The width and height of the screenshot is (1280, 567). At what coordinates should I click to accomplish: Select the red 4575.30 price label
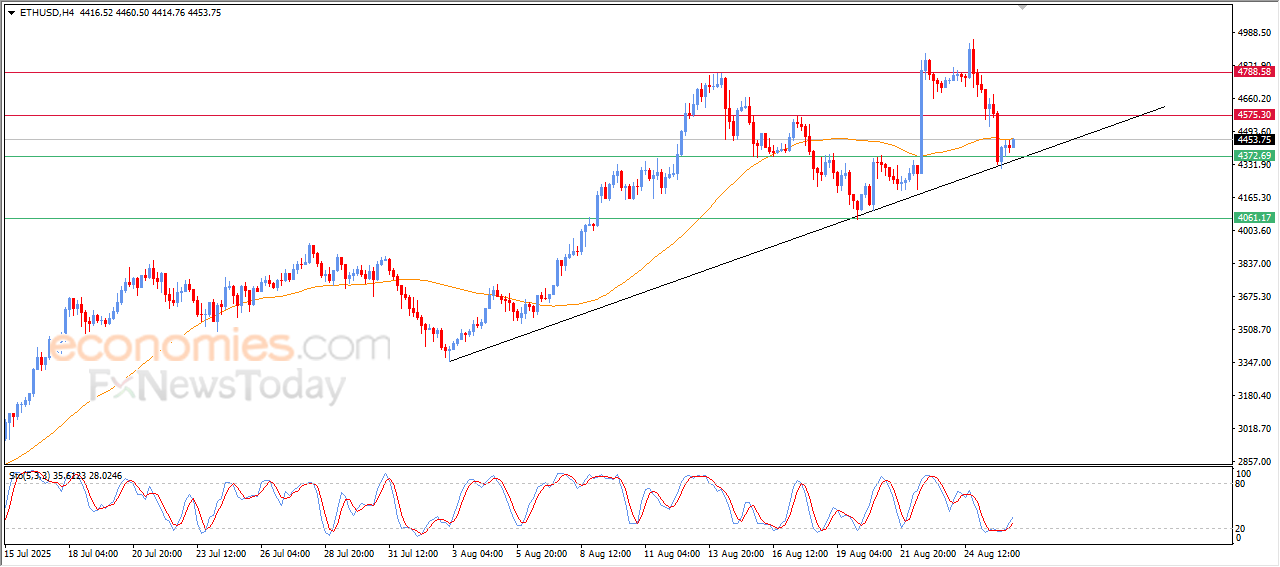click(1254, 115)
